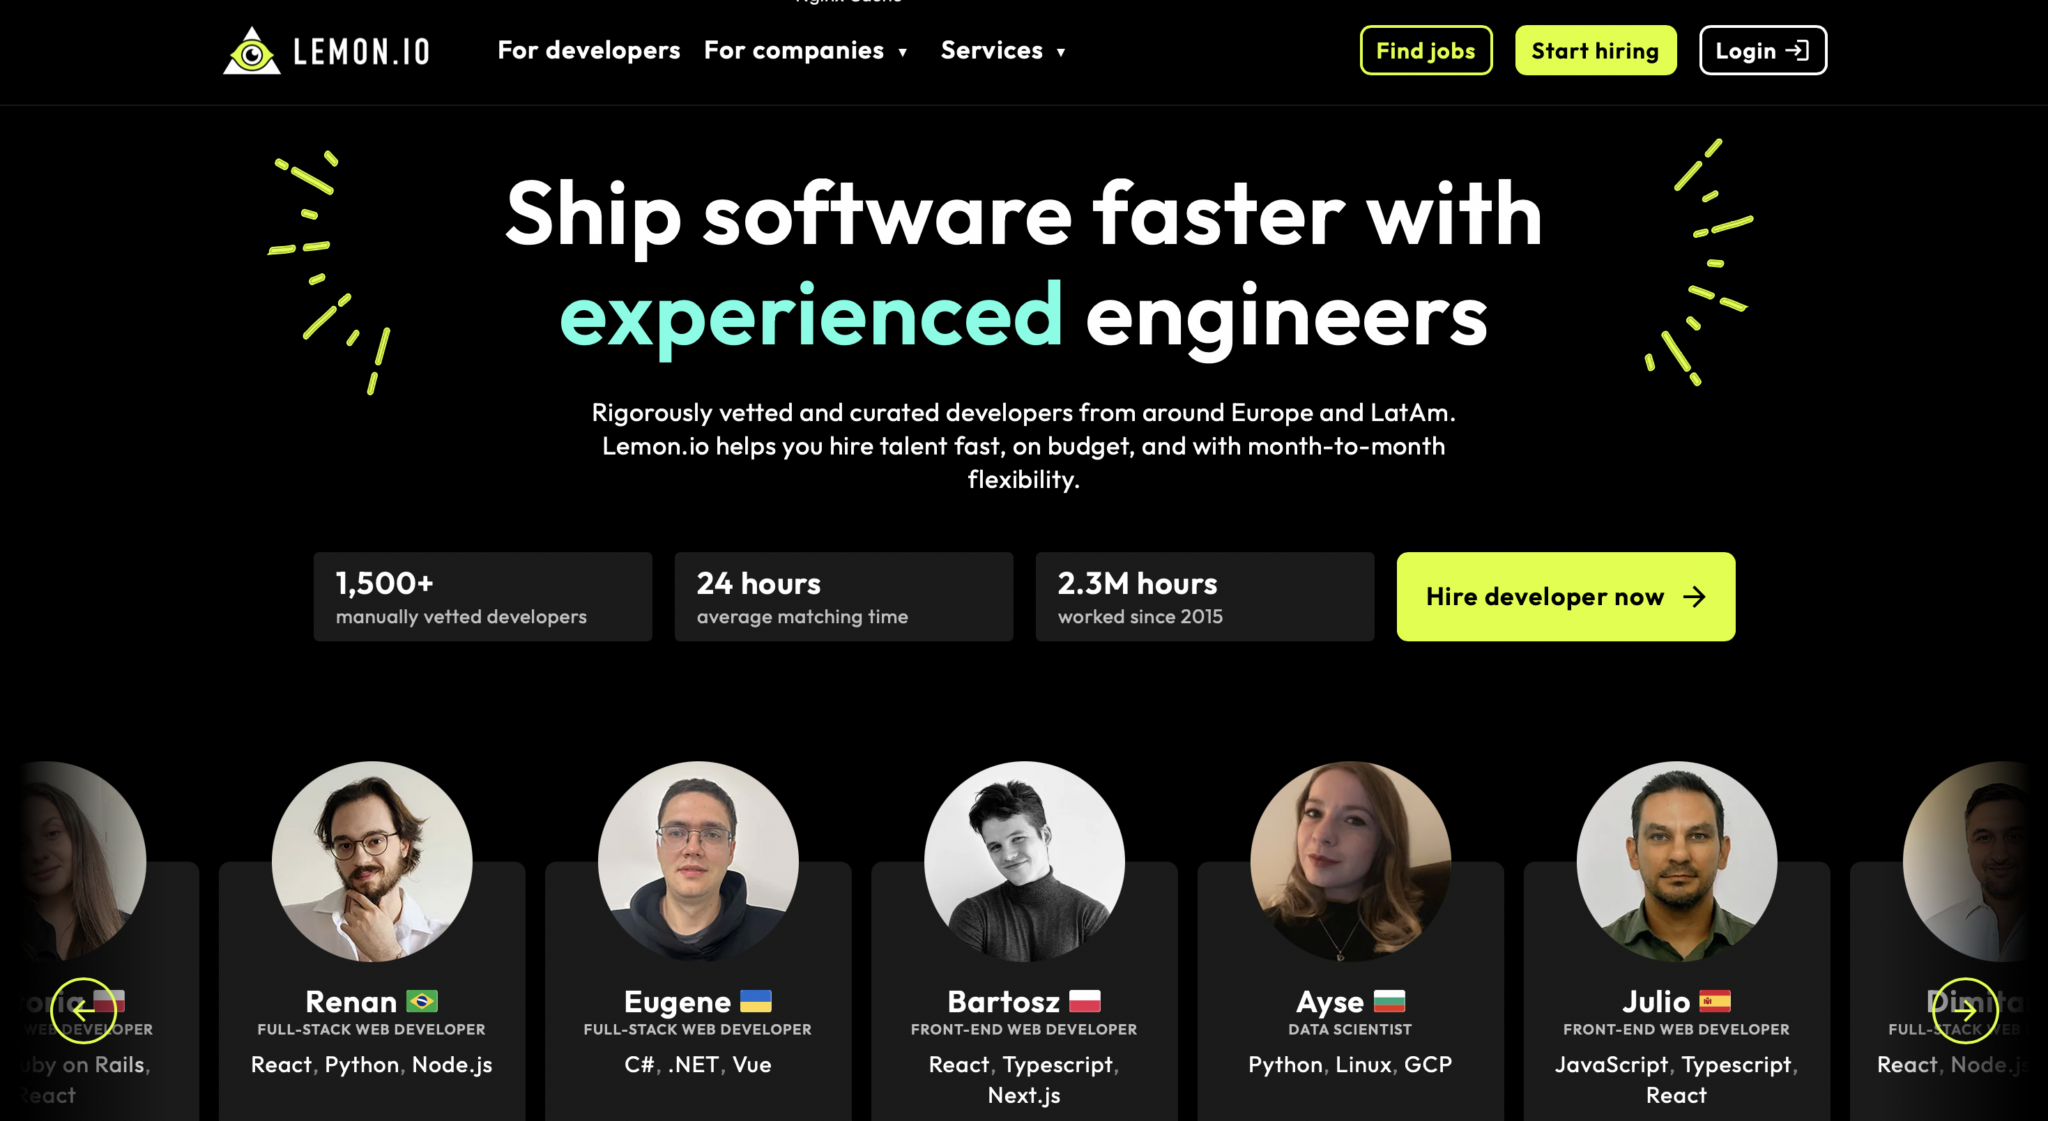Click the Find jobs button
The width and height of the screenshot is (2048, 1121).
coord(1425,50)
